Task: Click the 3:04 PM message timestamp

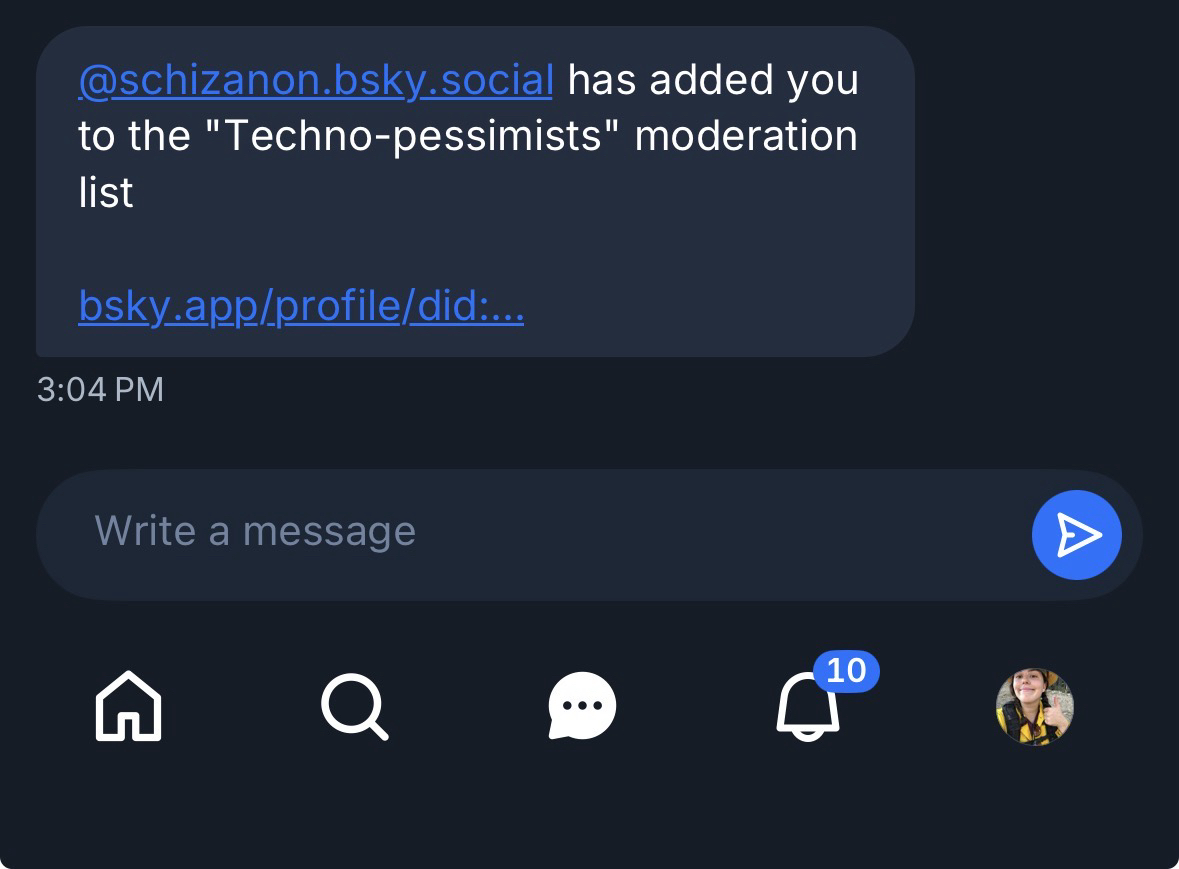Action: coord(100,389)
